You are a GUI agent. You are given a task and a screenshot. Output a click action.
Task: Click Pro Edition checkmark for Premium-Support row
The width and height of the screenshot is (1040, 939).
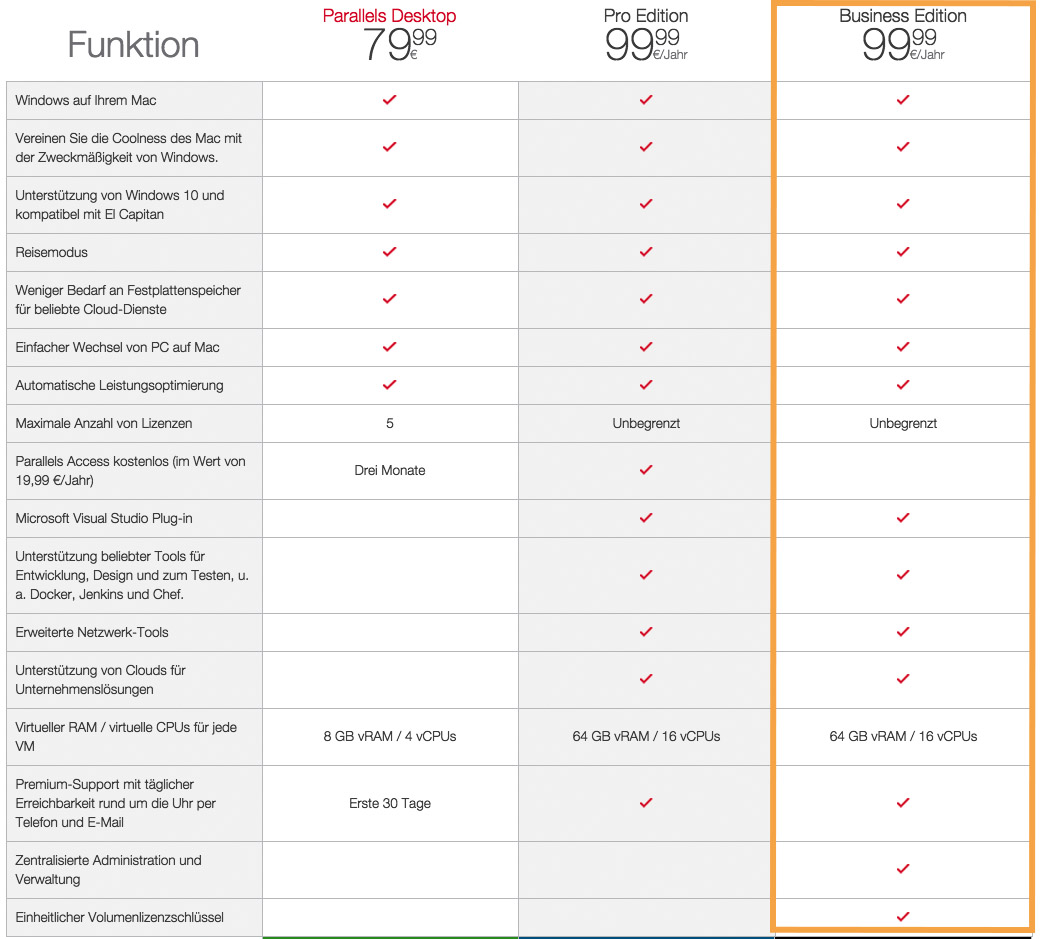point(646,803)
